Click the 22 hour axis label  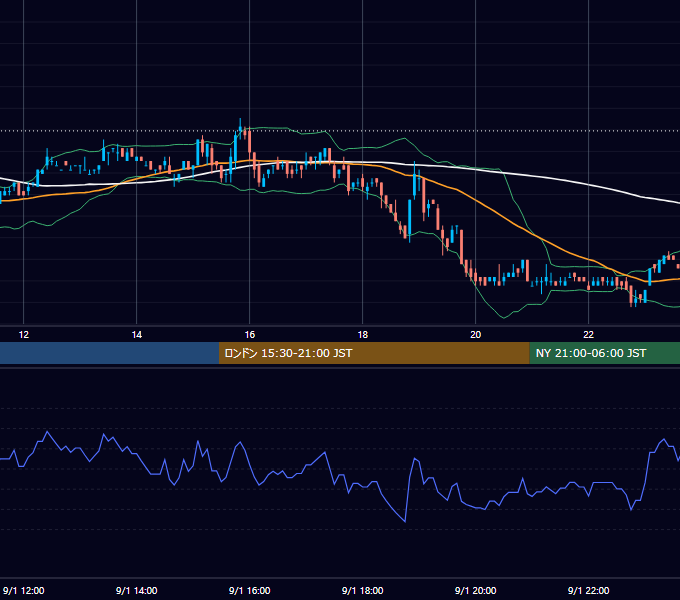pyautogui.click(x=588, y=335)
